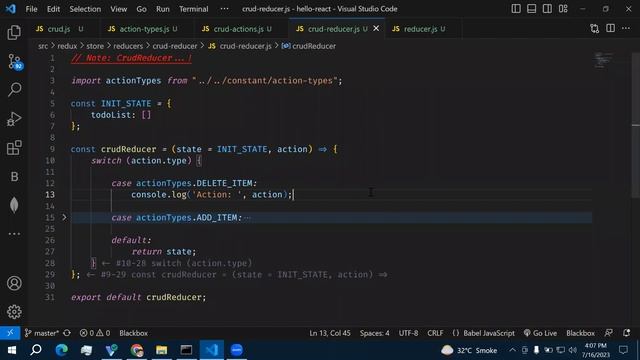
Task: Split the editor to the right
Action: (610, 28)
